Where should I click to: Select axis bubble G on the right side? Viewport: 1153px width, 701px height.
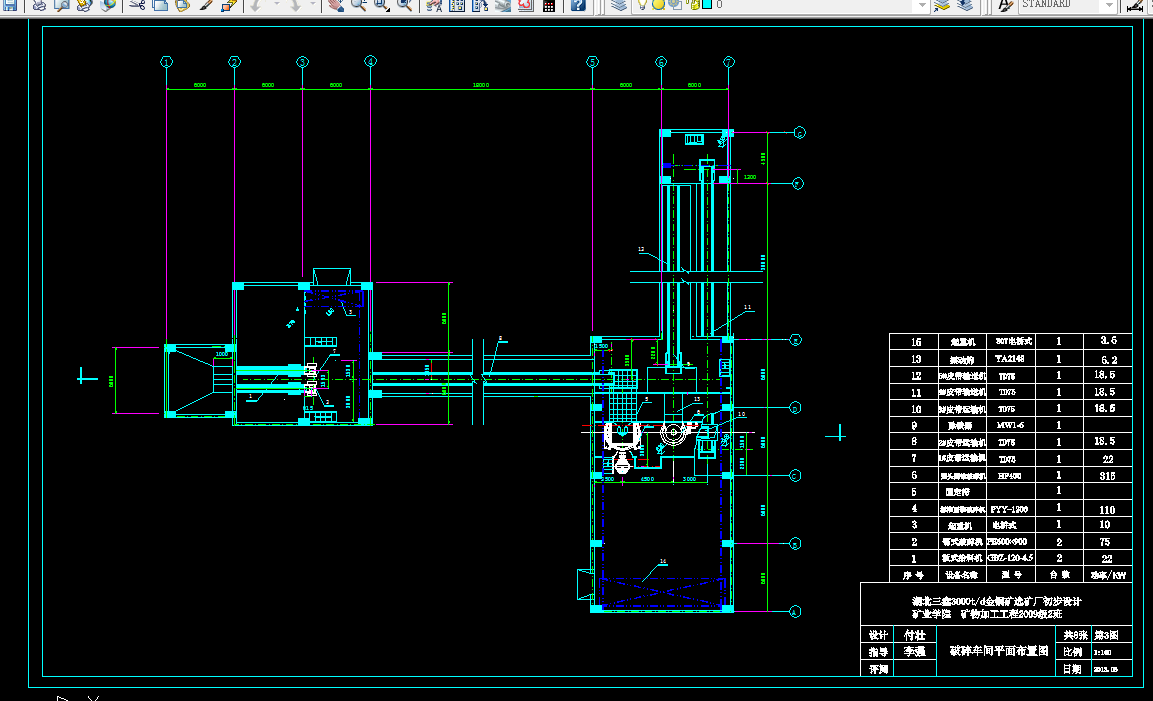click(x=799, y=132)
